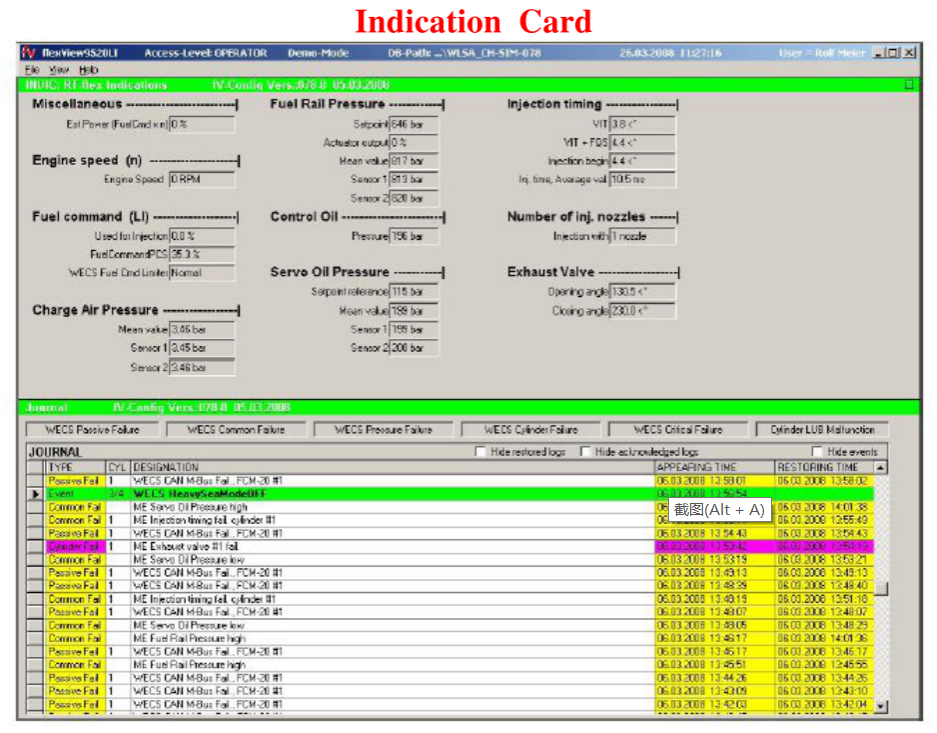Click the Injection begin value field
The height and width of the screenshot is (733, 937).
pos(642,161)
